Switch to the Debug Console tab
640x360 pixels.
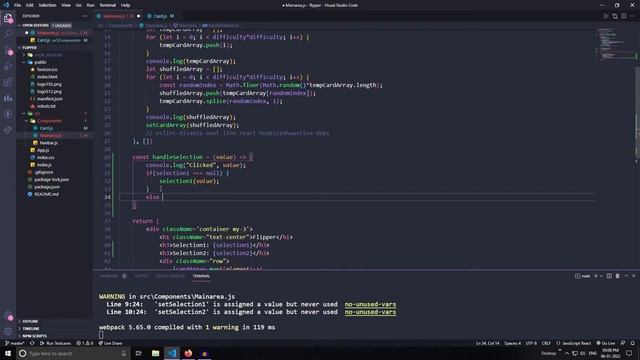[x=170, y=276]
